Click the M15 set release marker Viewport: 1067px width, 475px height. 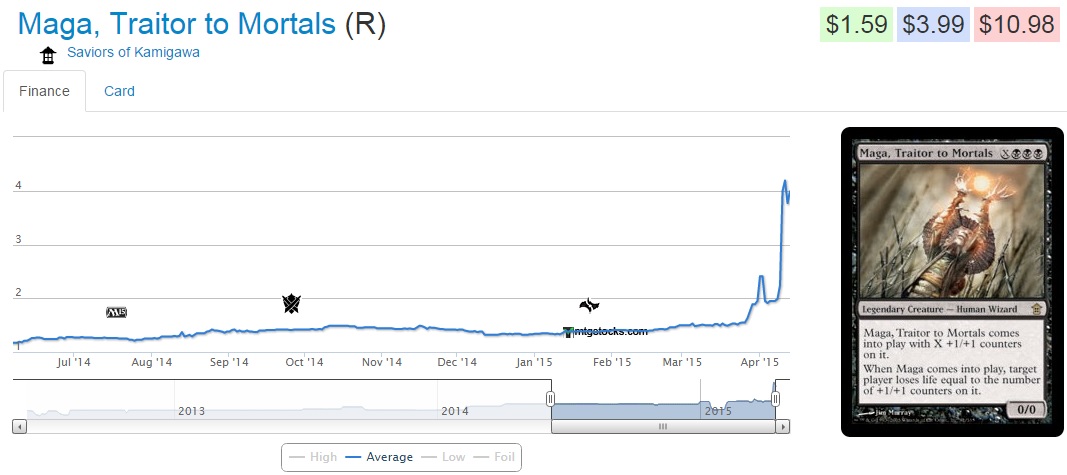pyautogui.click(x=116, y=312)
